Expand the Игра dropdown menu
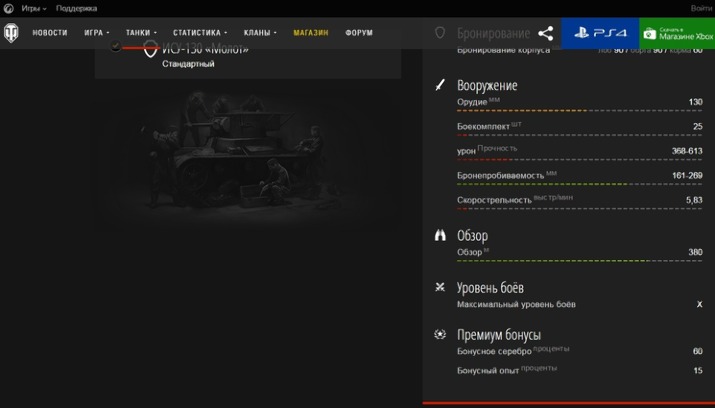Screen dimensions: 715x408 click(x=97, y=33)
